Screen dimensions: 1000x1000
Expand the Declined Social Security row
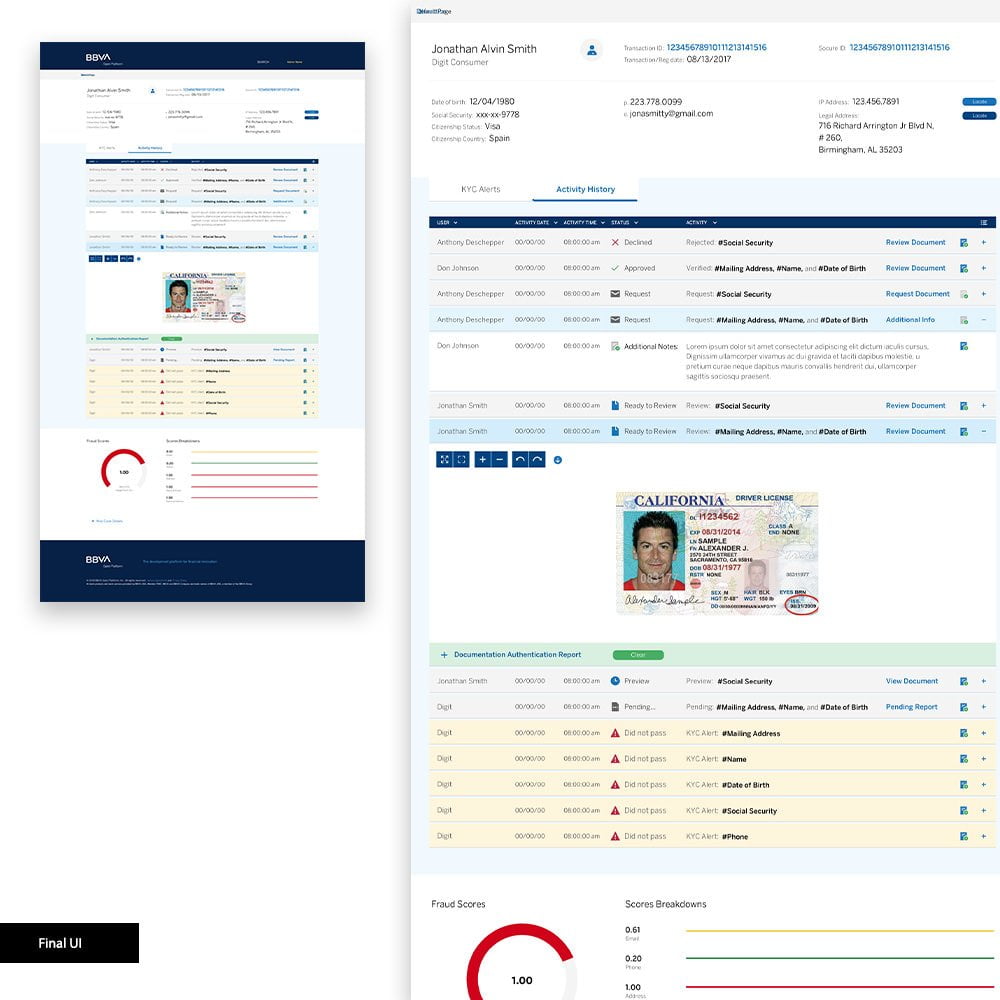point(983,243)
